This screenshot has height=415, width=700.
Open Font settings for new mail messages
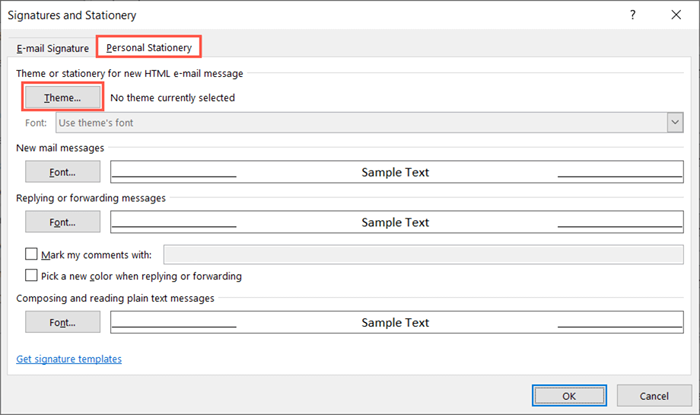pyautogui.click(x=62, y=172)
